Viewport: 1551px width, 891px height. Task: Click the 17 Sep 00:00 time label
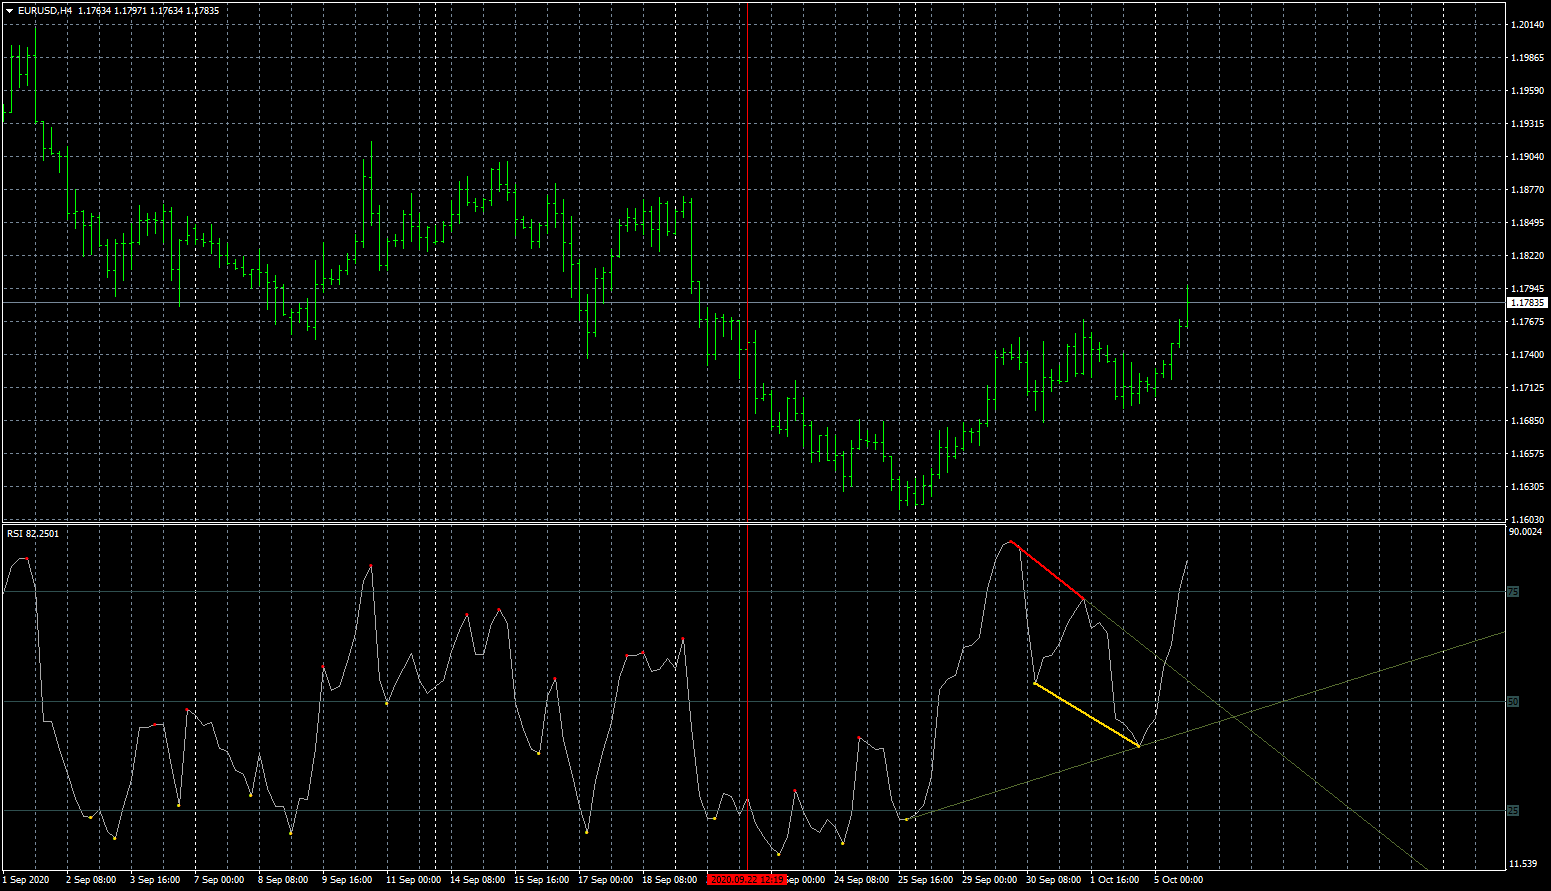click(x=606, y=880)
